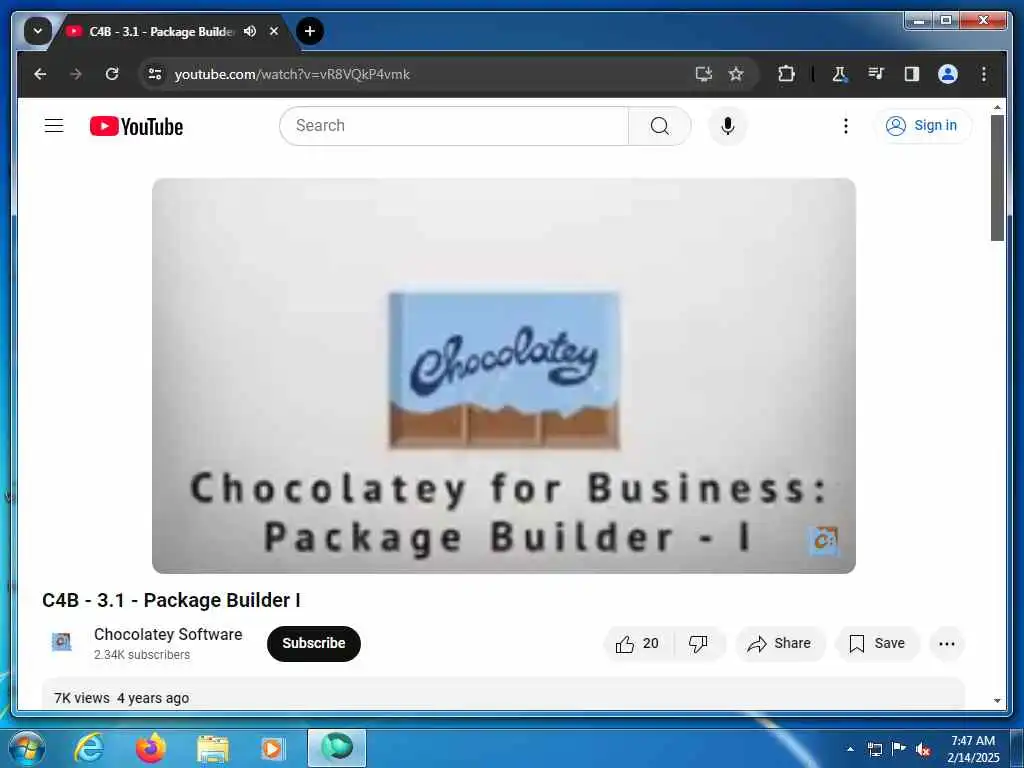Click the video title C4B - 3.1 - Package Builder I
Screen dimensions: 1024x768
pyautogui.click(x=171, y=600)
